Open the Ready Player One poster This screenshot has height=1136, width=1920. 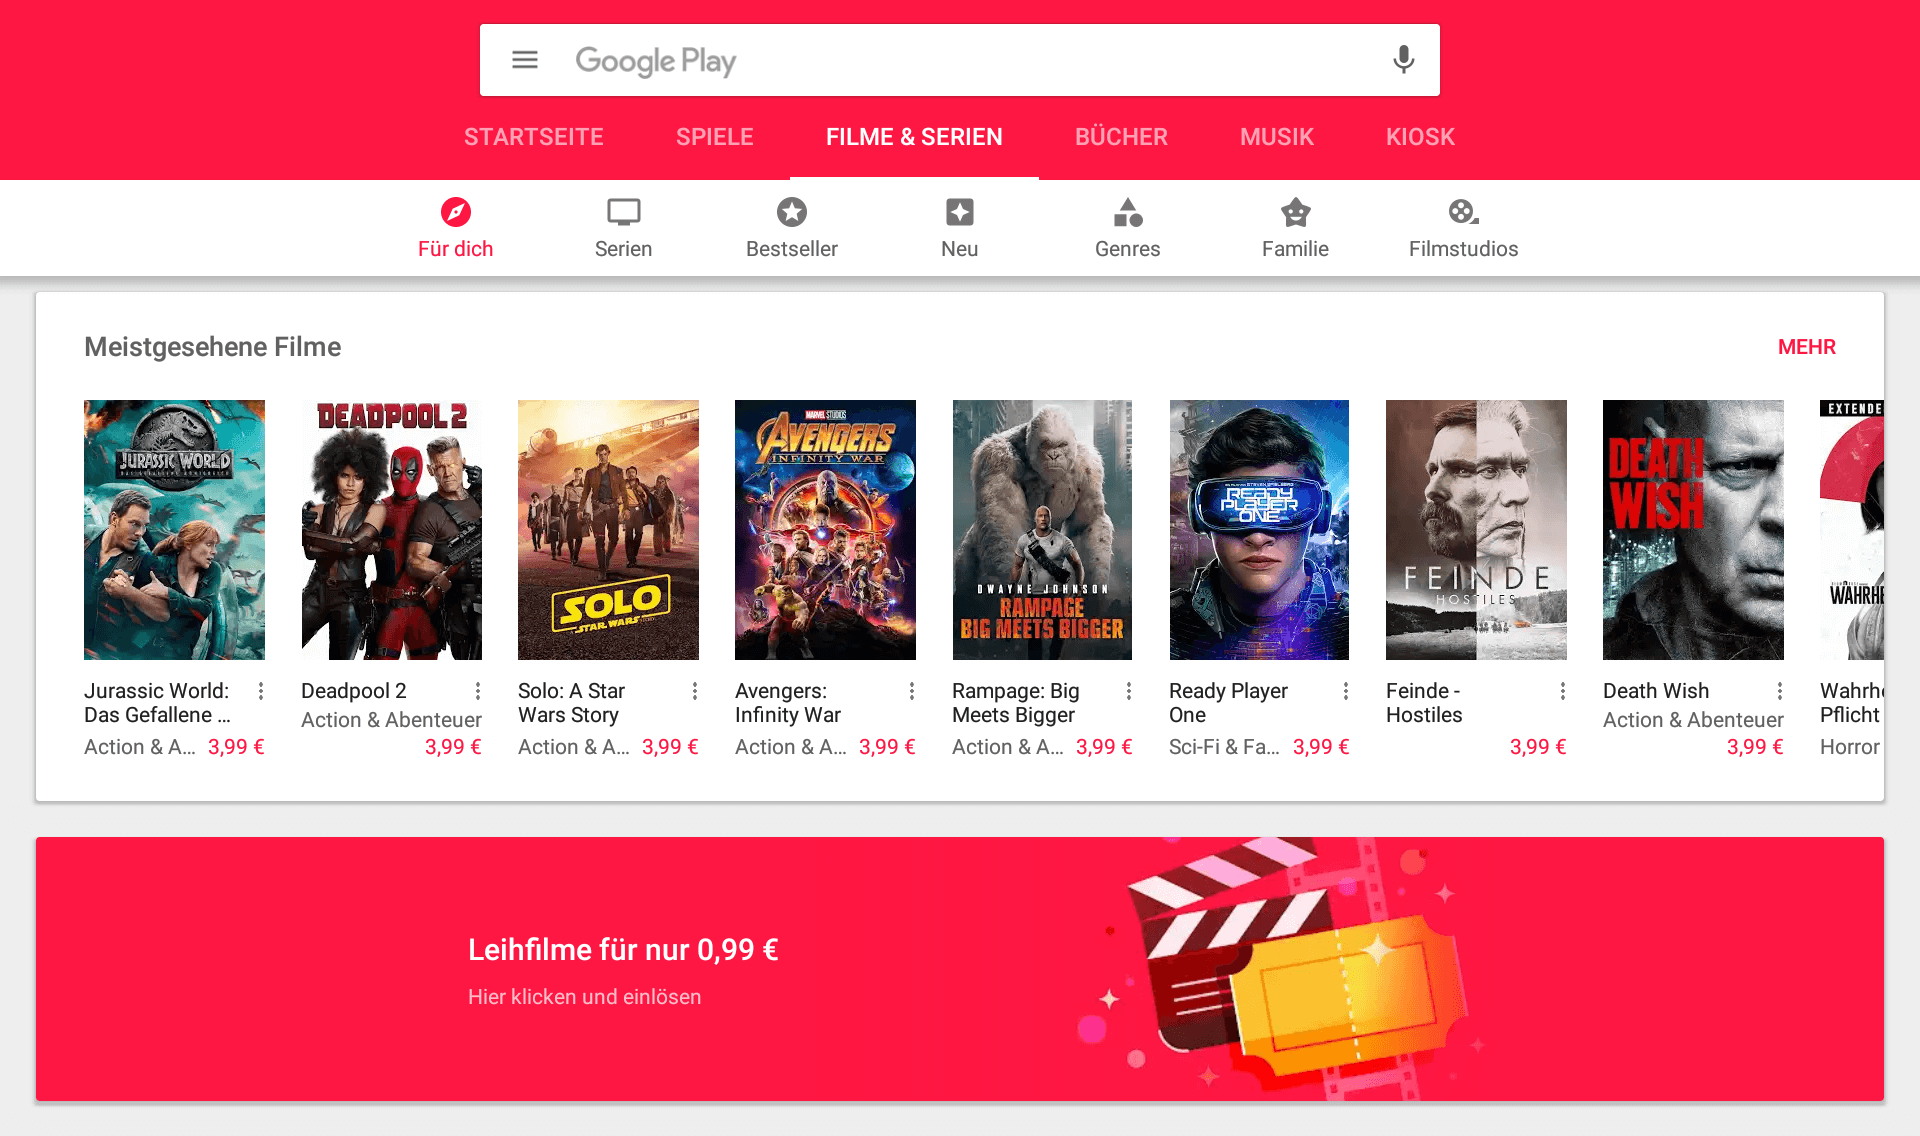tap(1259, 530)
